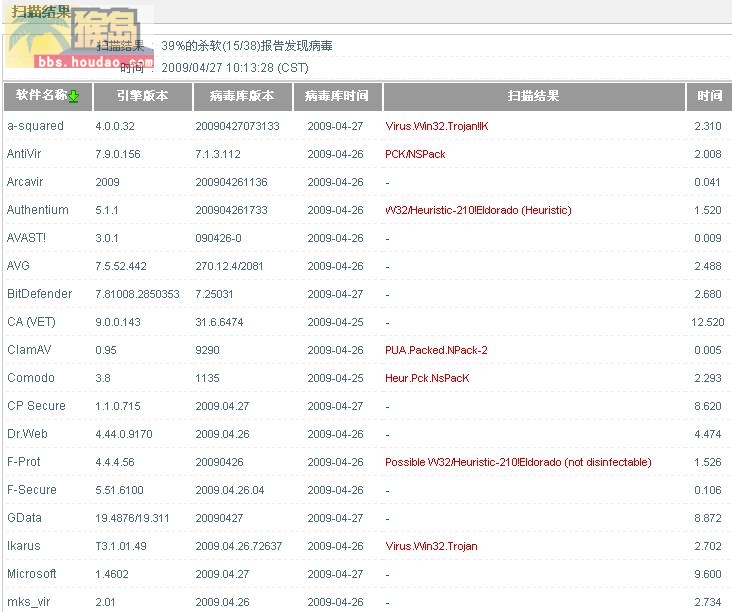
Task: Click scan time value 9.600
Action: 708,575
